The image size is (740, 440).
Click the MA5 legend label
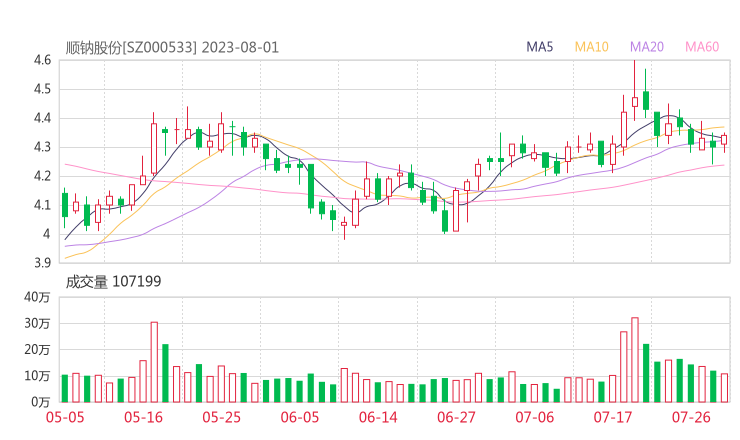539,47
